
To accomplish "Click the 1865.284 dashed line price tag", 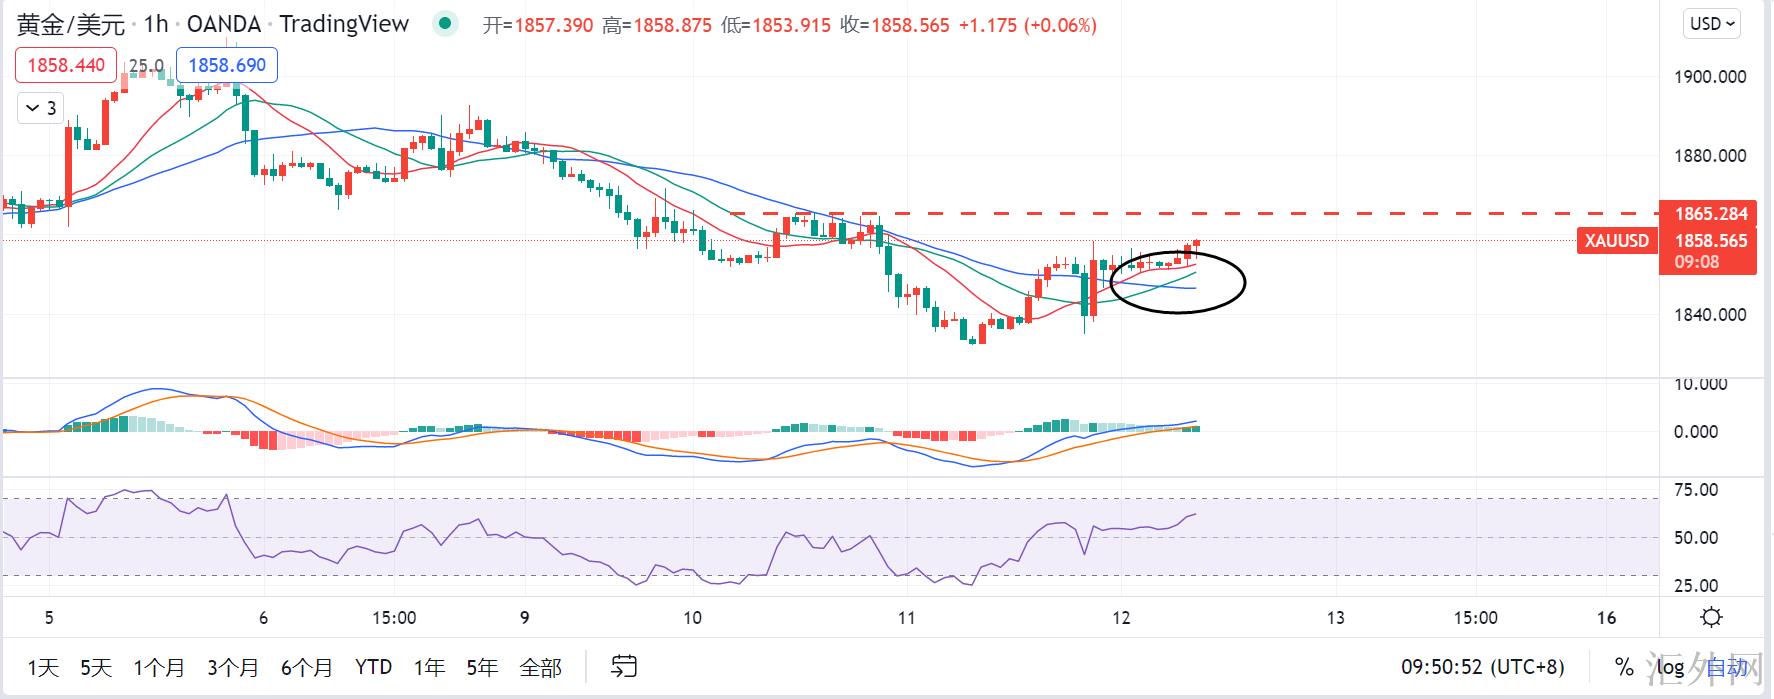I will coord(1711,214).
